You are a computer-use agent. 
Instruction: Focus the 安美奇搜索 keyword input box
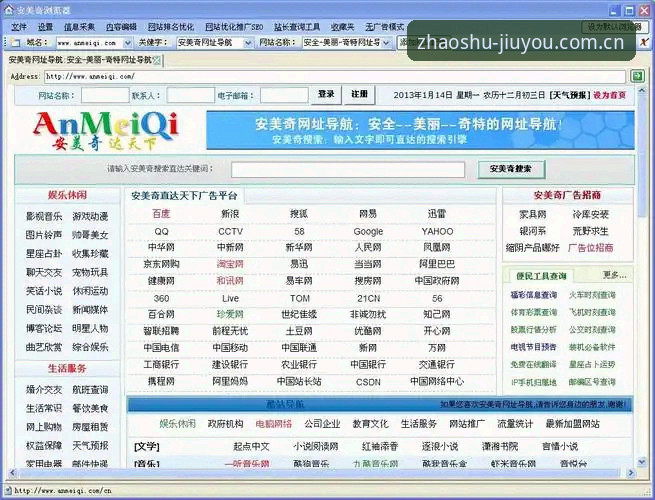click(x=348, y=170)
